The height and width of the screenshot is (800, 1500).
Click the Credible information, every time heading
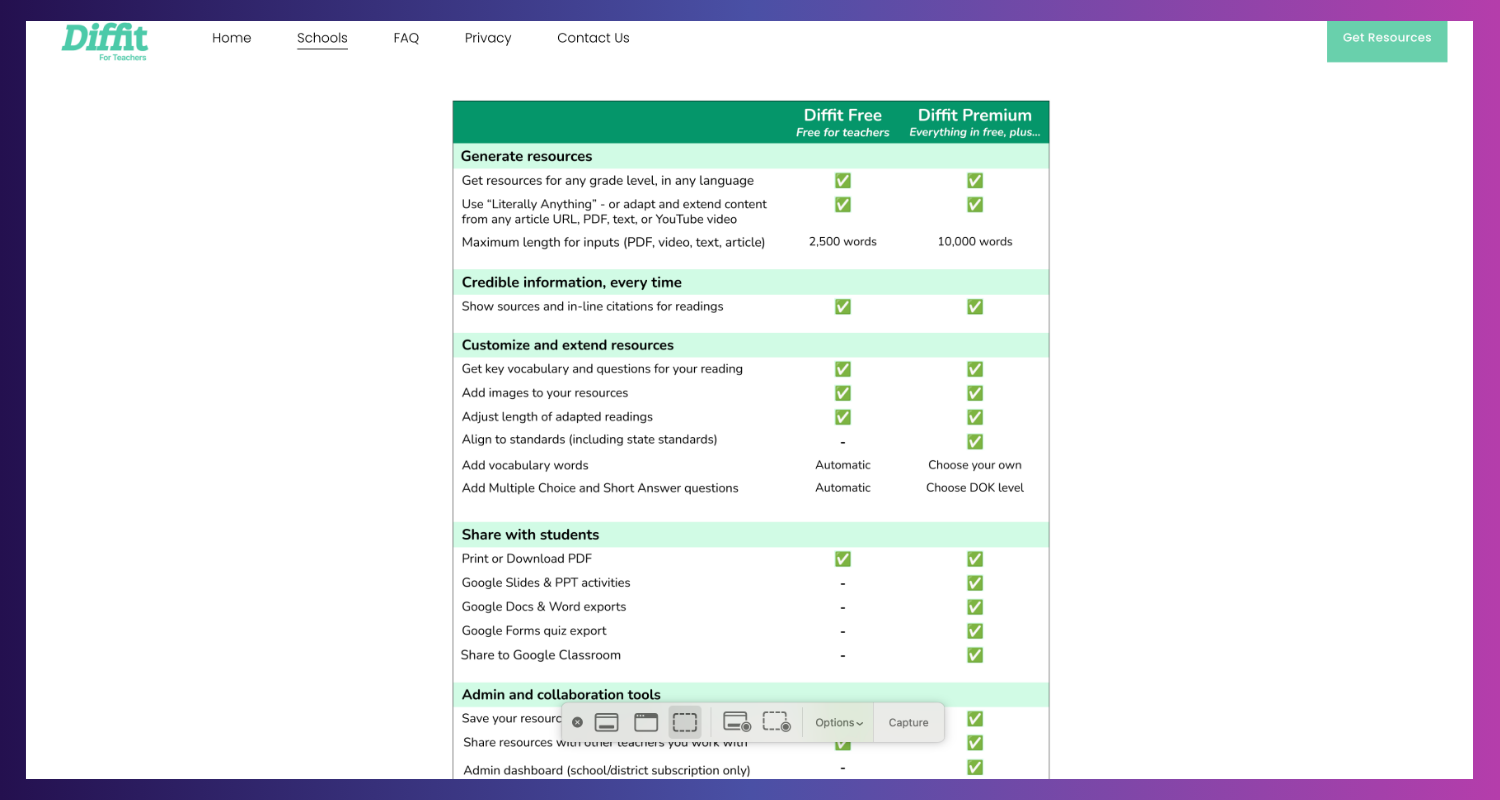[572, 282]
